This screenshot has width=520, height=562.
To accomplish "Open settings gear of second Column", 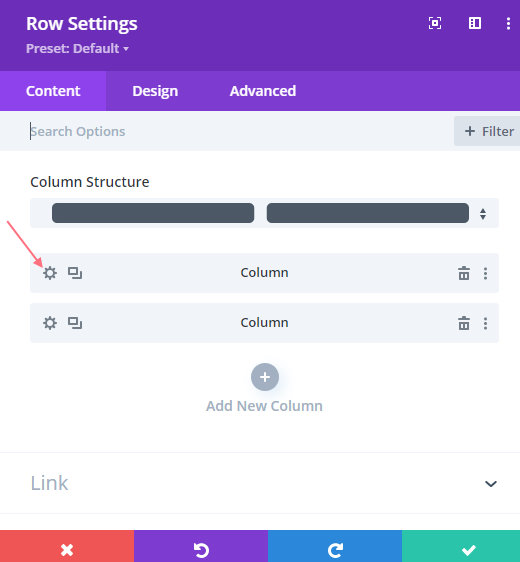I will point(50,323).
